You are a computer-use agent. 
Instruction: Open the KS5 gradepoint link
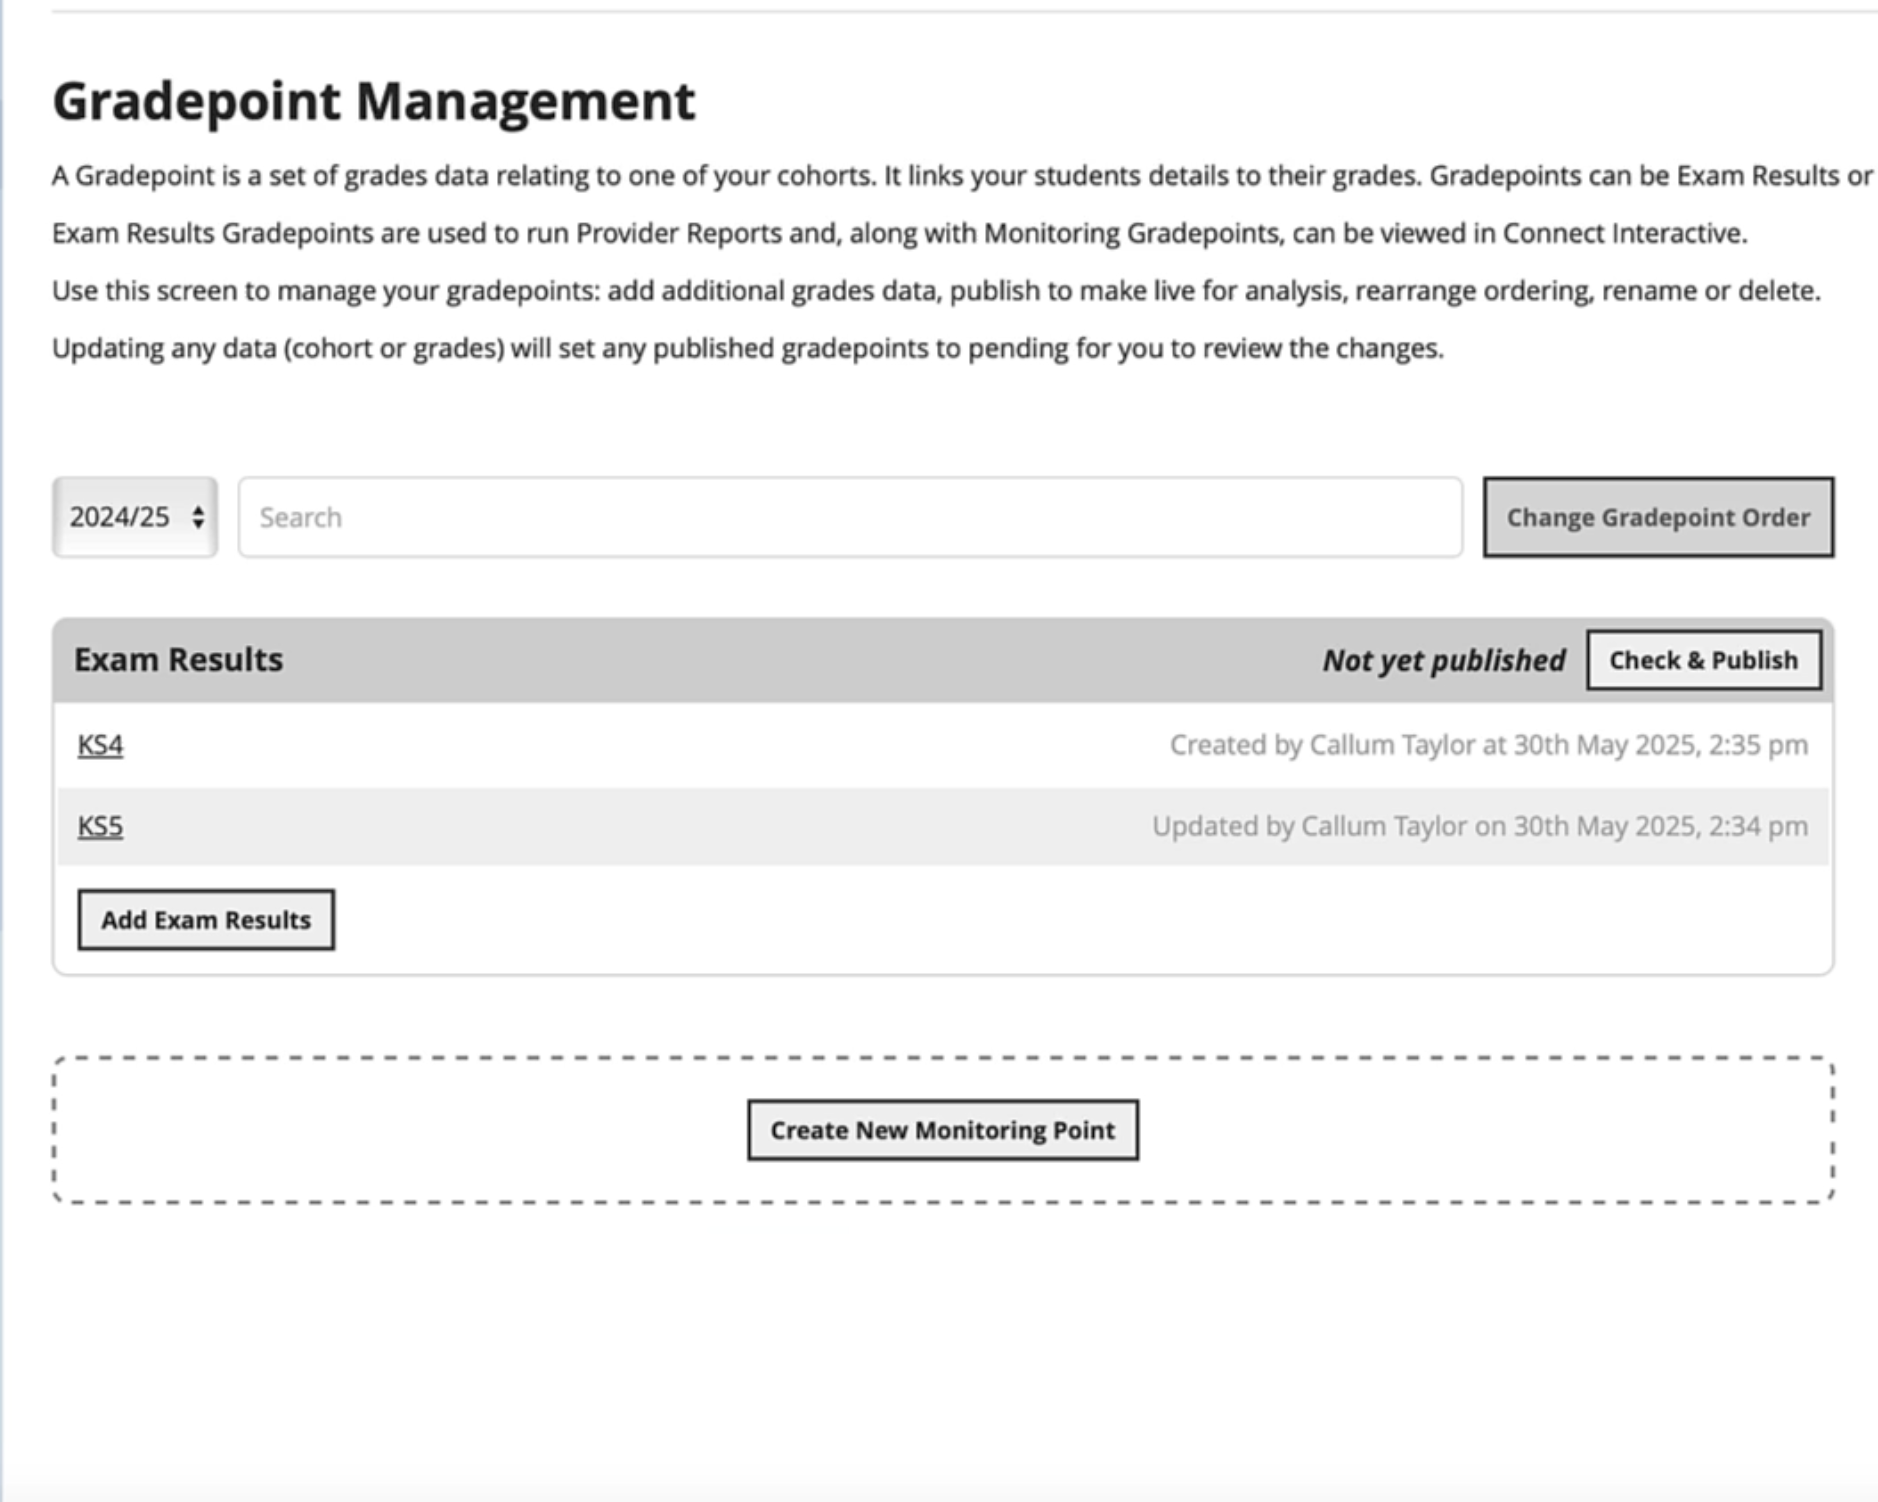(x=100, y=826)
